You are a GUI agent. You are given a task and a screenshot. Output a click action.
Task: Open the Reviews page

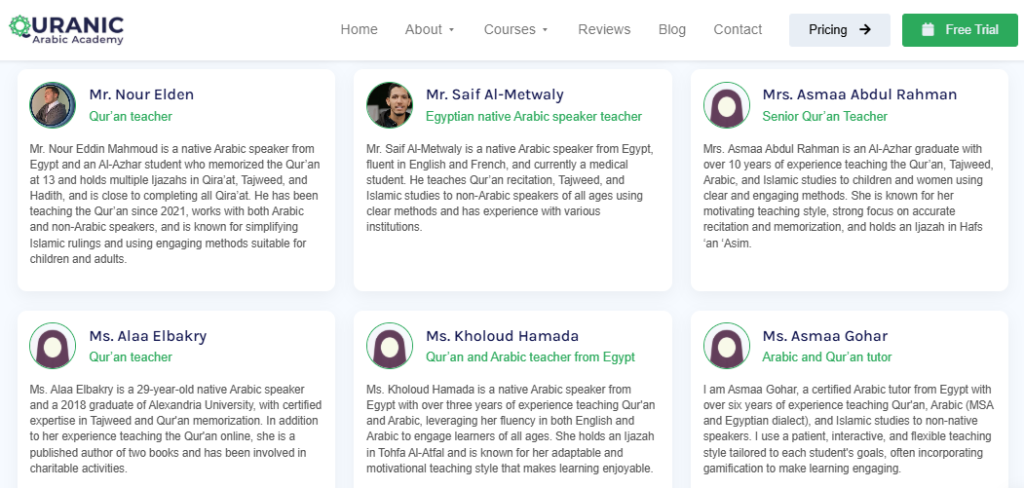604,29
